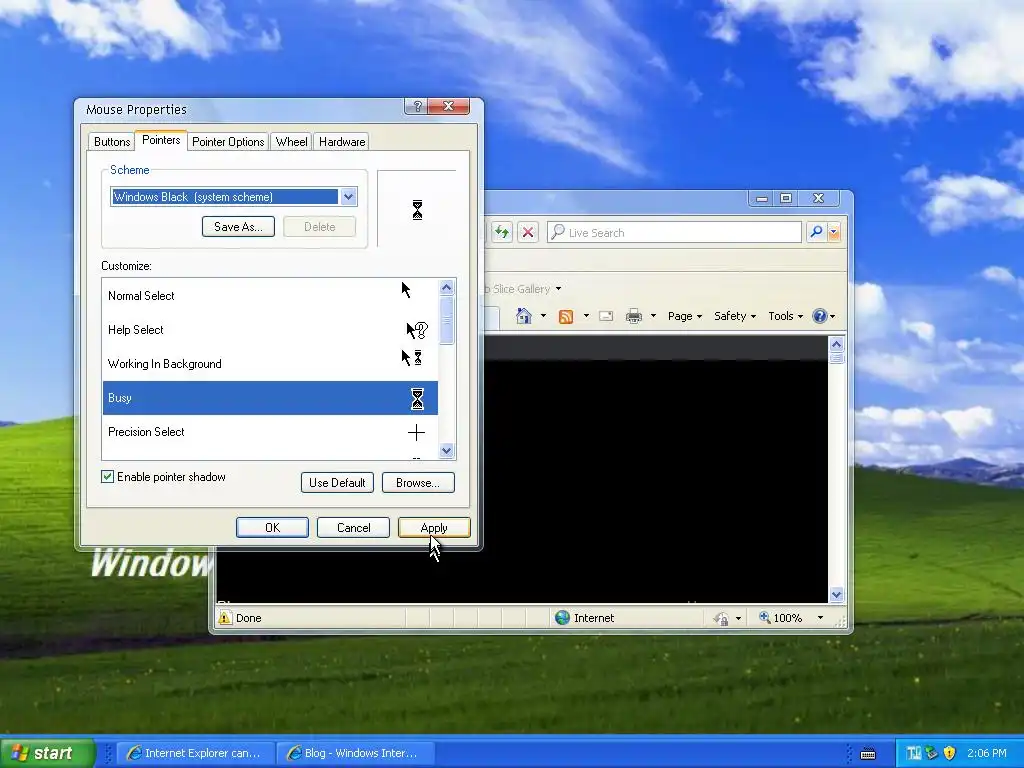Click the warning icon in the IE status bar
This screenshot has height=768, width=1024.
tap(225, 618)
